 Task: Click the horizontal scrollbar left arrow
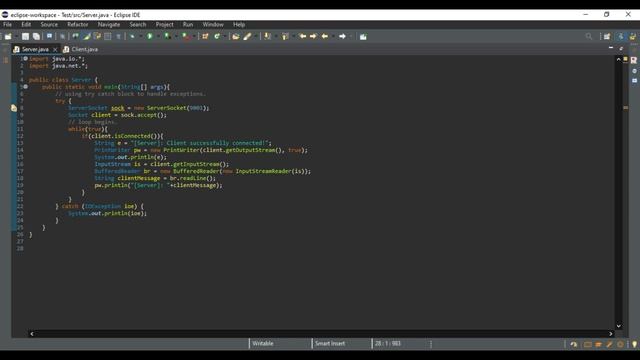pyautogui.click(x=32, y=333)
